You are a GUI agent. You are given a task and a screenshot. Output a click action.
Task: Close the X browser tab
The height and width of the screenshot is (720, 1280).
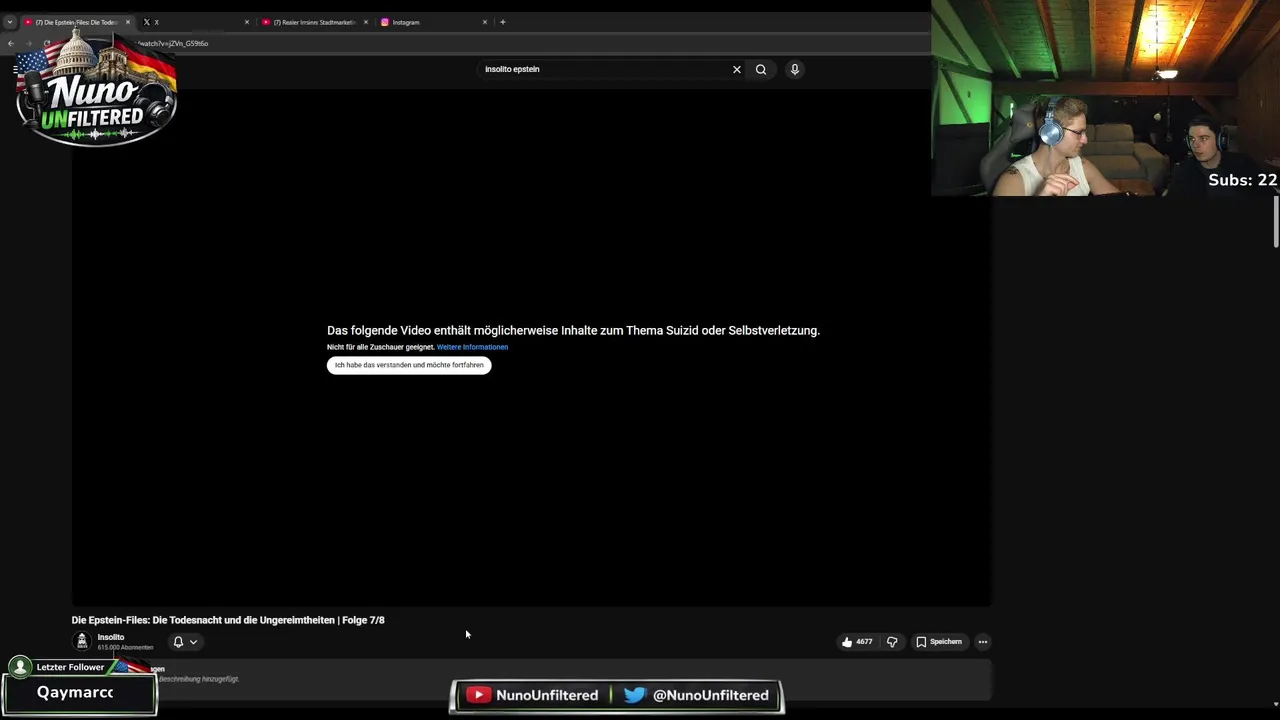click(247, 22)
